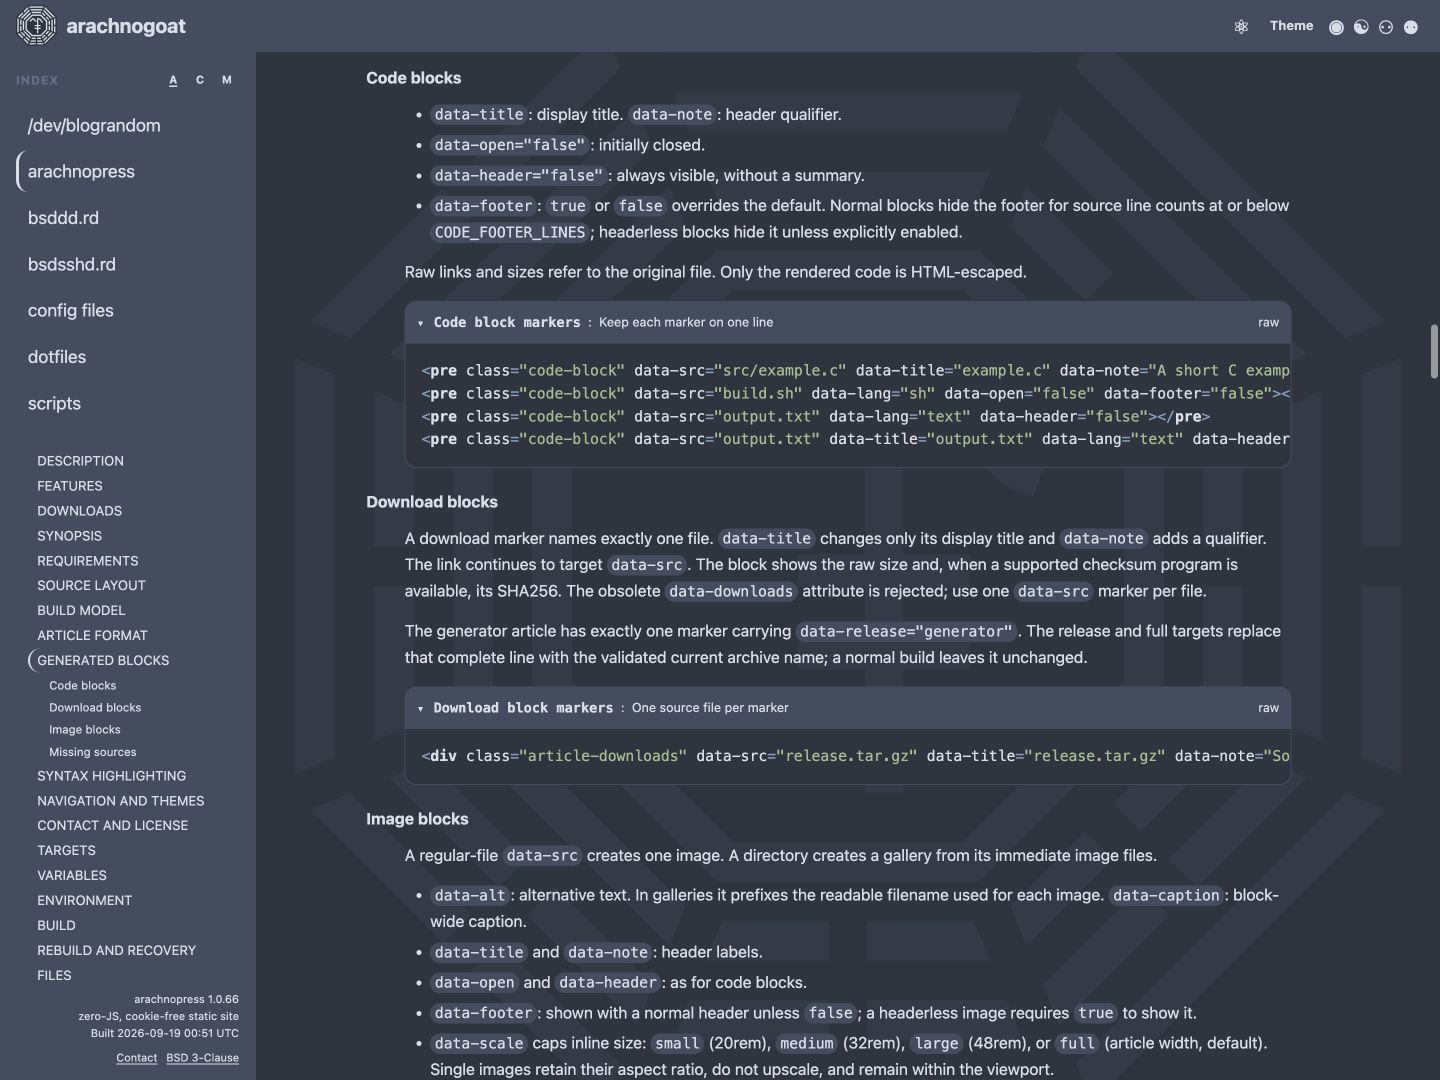Open the /dev/blograndom article

94,125
